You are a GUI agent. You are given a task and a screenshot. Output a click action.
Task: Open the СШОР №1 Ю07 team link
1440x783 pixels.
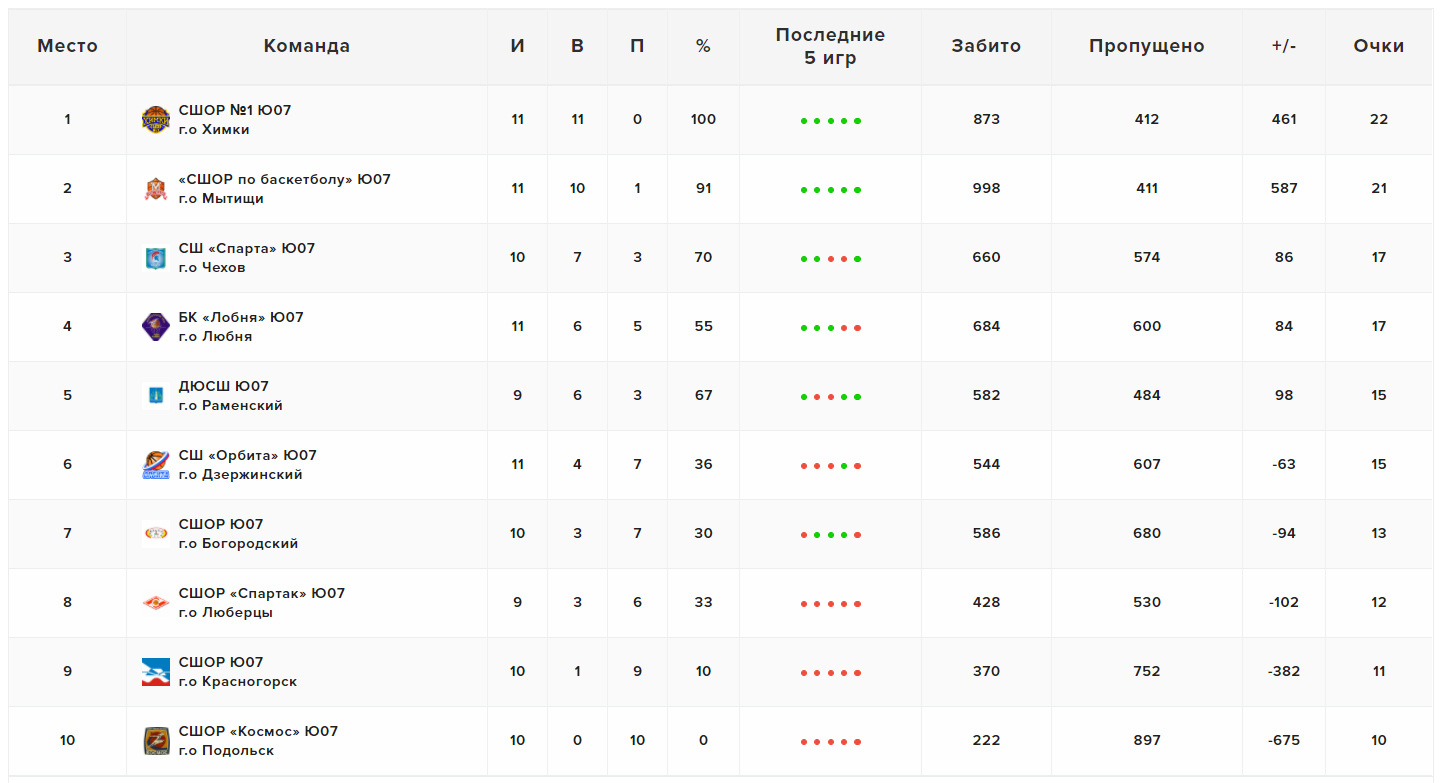coord(235,110)
